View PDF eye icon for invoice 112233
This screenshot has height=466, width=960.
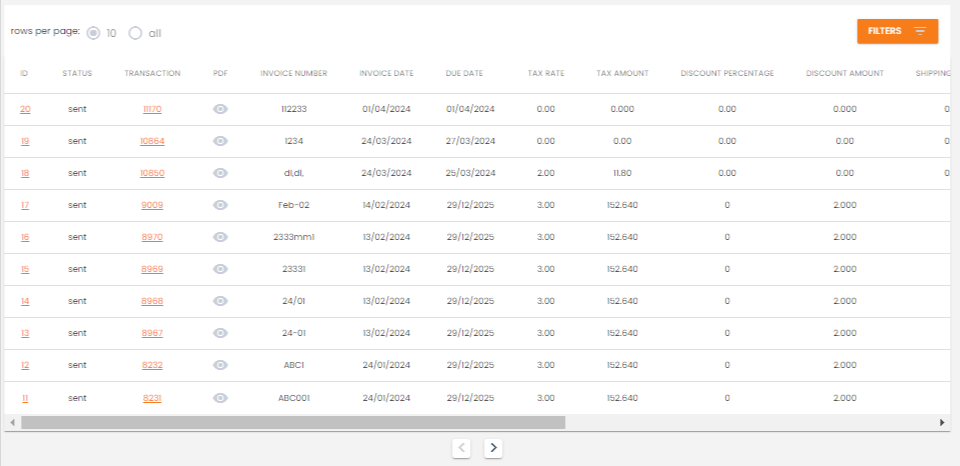(220, 109)
